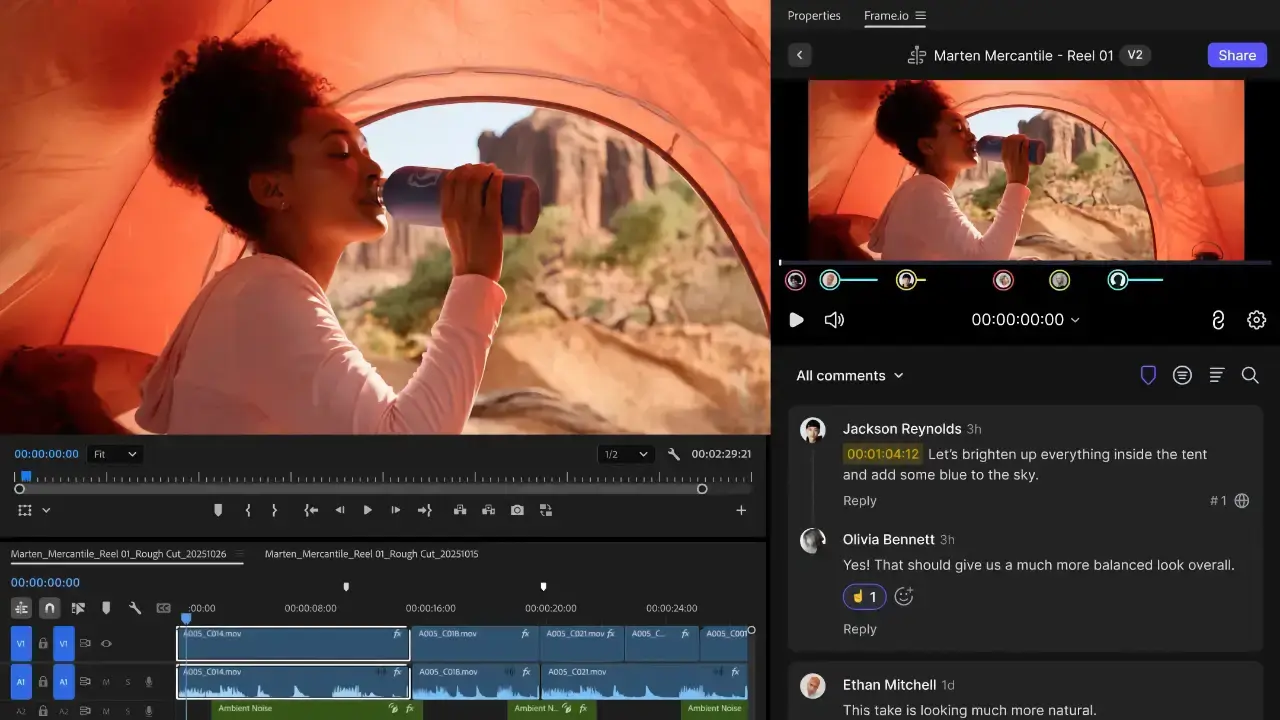Switch to the Properties tab

click(x=814, y=16)
